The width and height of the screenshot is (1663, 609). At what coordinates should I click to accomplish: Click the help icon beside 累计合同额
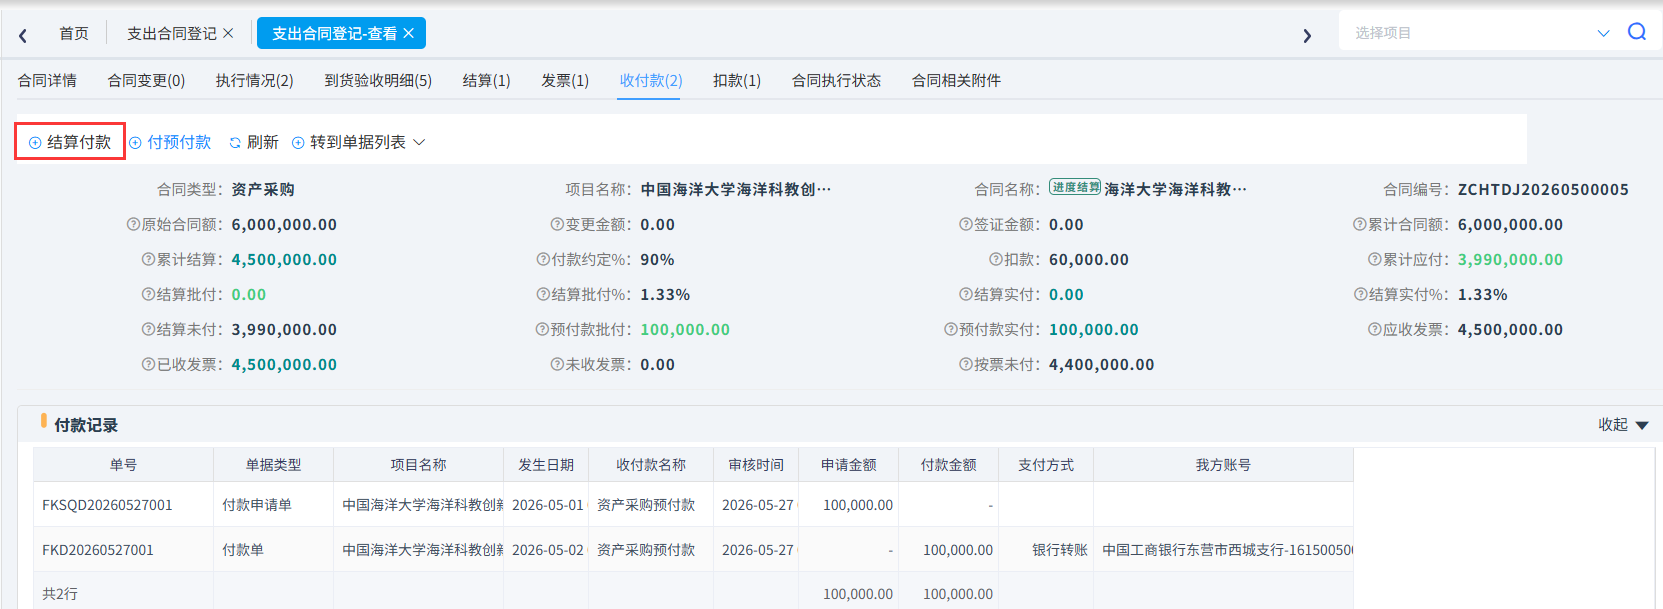(x=1360, y=225)
